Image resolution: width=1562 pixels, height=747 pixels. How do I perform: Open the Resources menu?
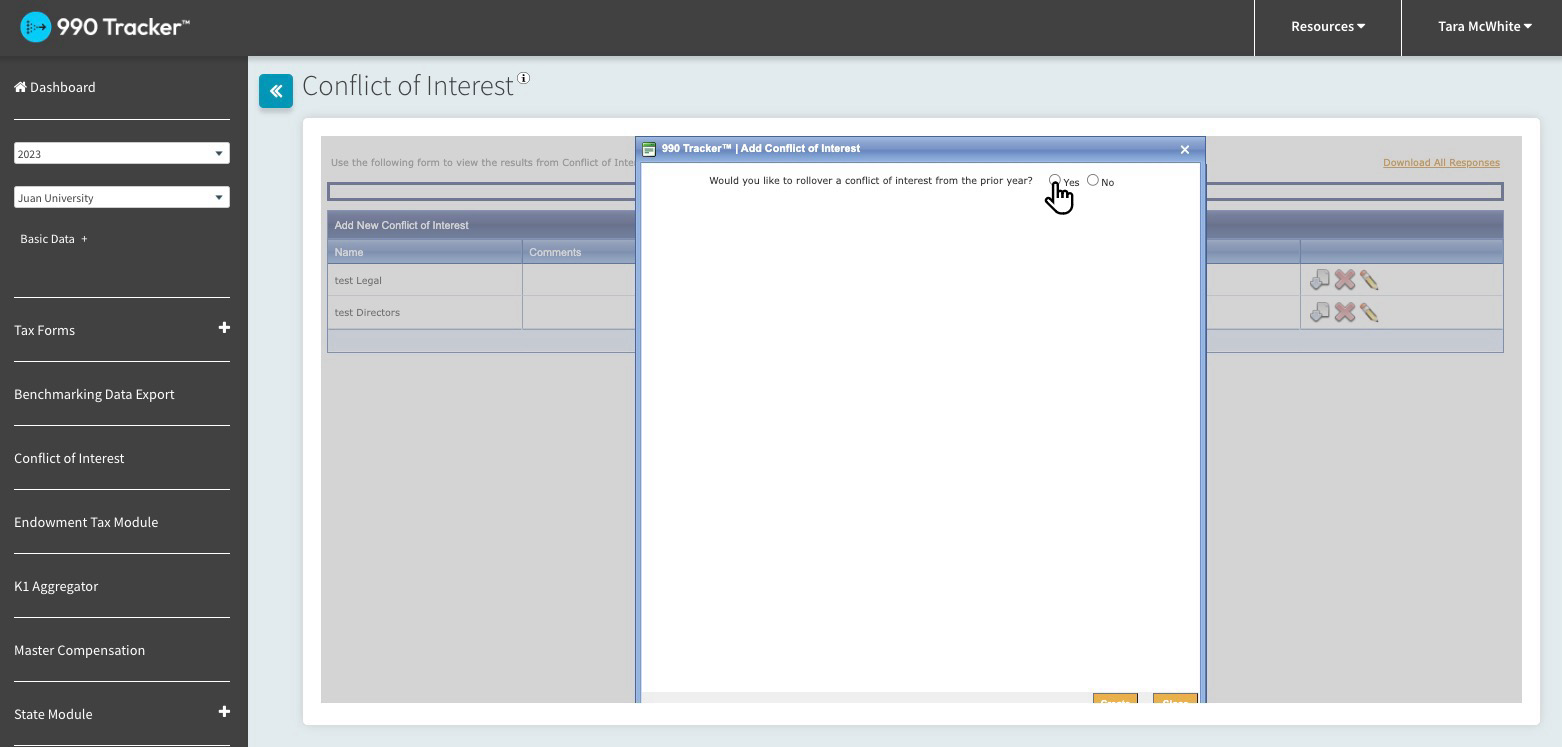tap(1327, 27)
